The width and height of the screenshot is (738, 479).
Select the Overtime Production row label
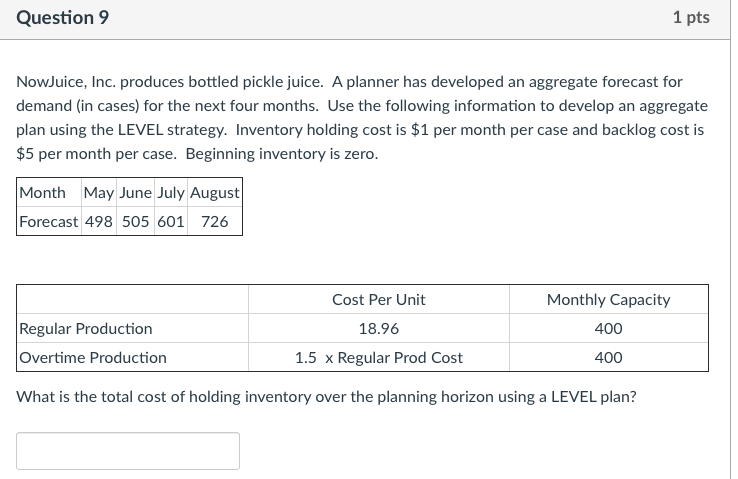click(x=93, y=357)
